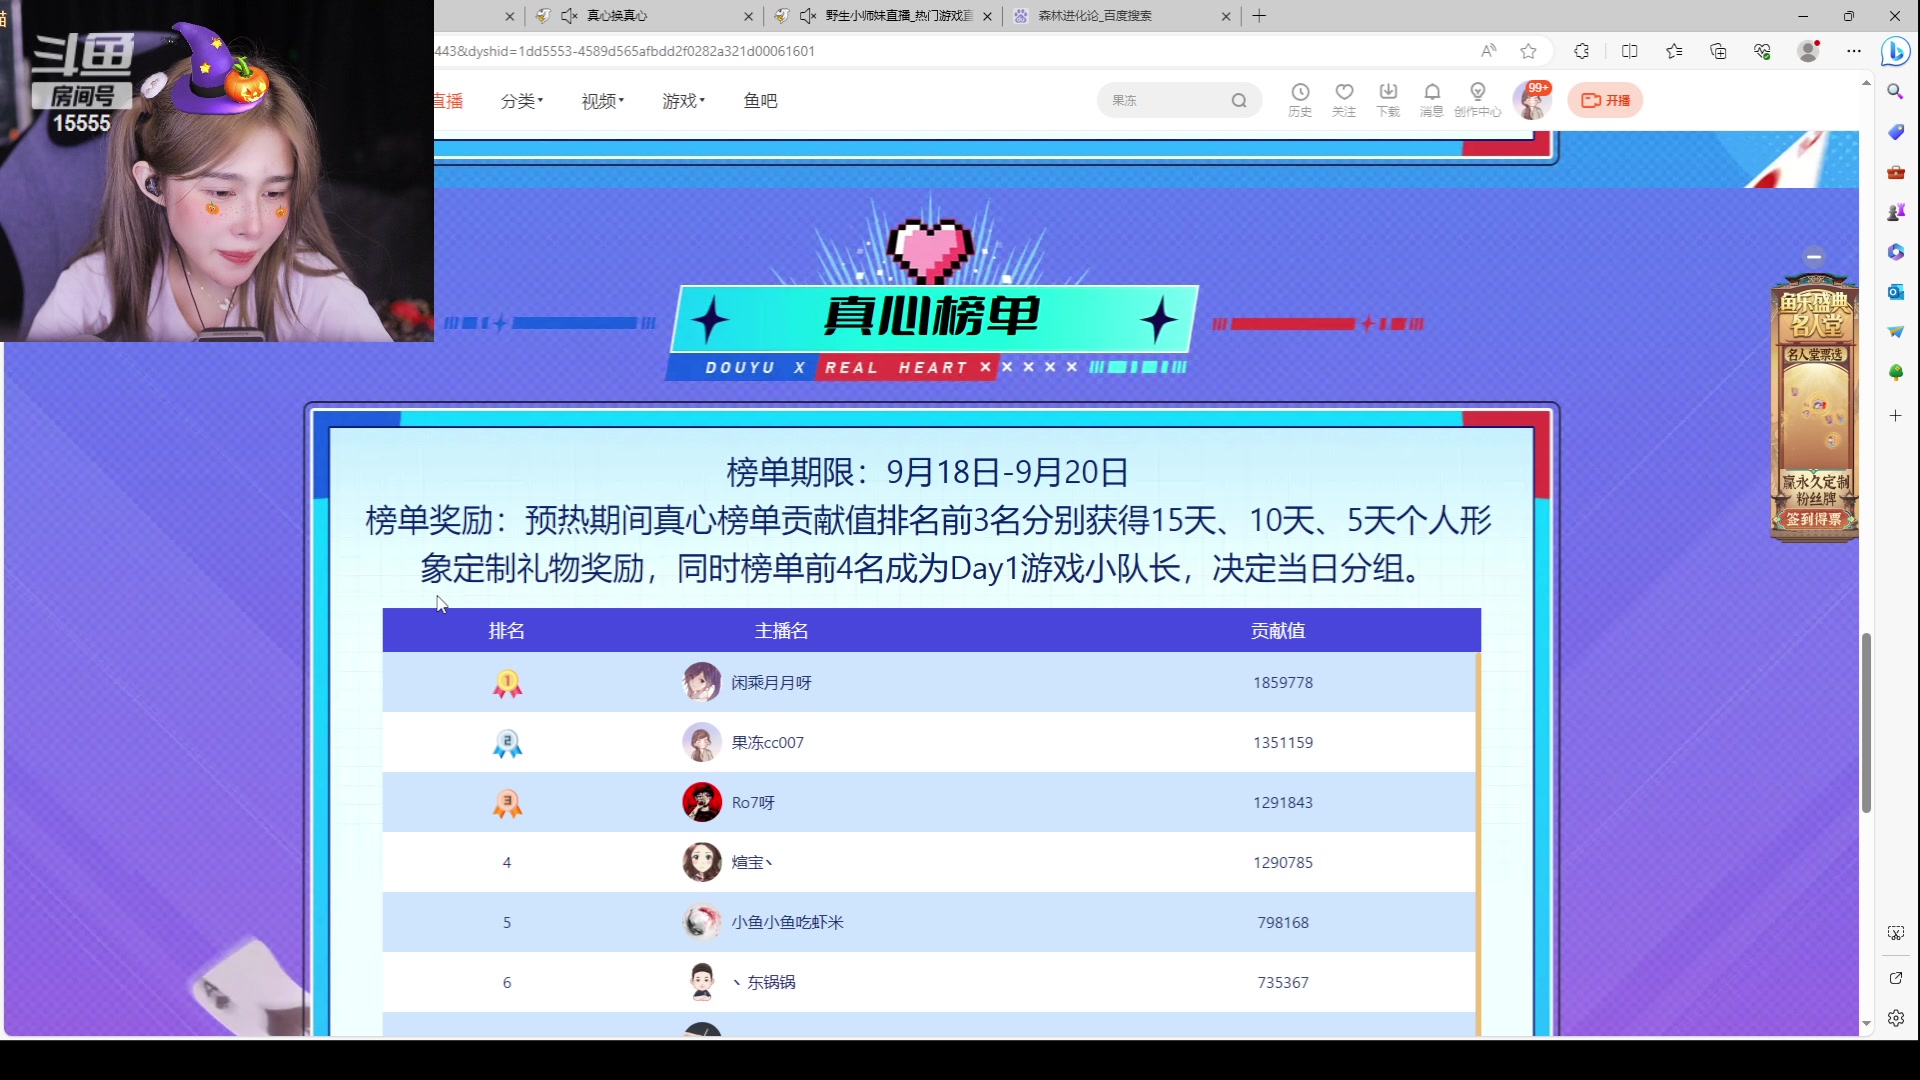Open the sidebar green tree icon

click(1895, 372)
